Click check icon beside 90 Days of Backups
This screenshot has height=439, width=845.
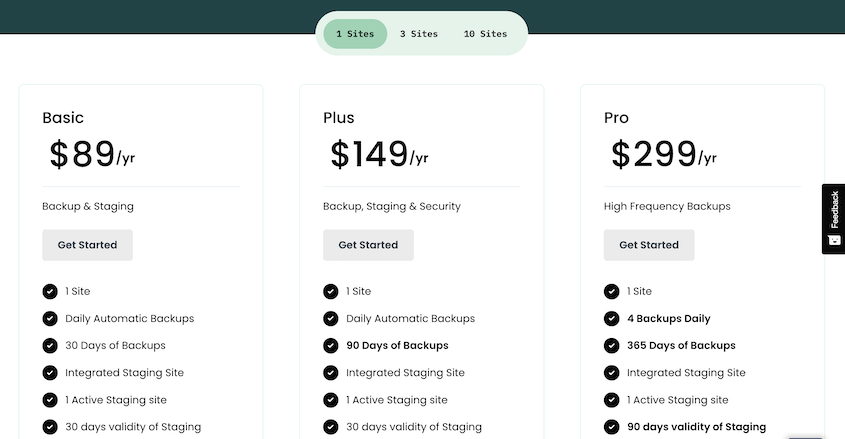pos(331,346)
